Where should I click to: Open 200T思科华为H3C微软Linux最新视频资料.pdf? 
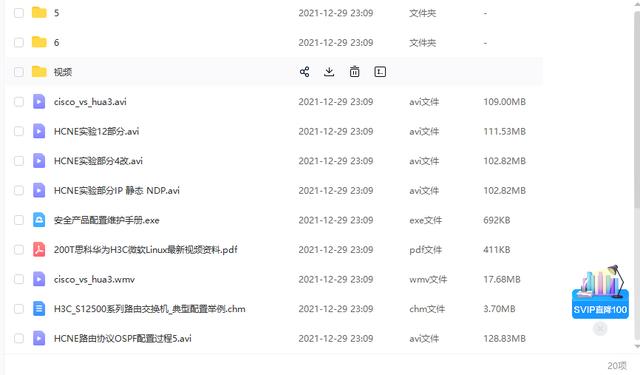146,250
